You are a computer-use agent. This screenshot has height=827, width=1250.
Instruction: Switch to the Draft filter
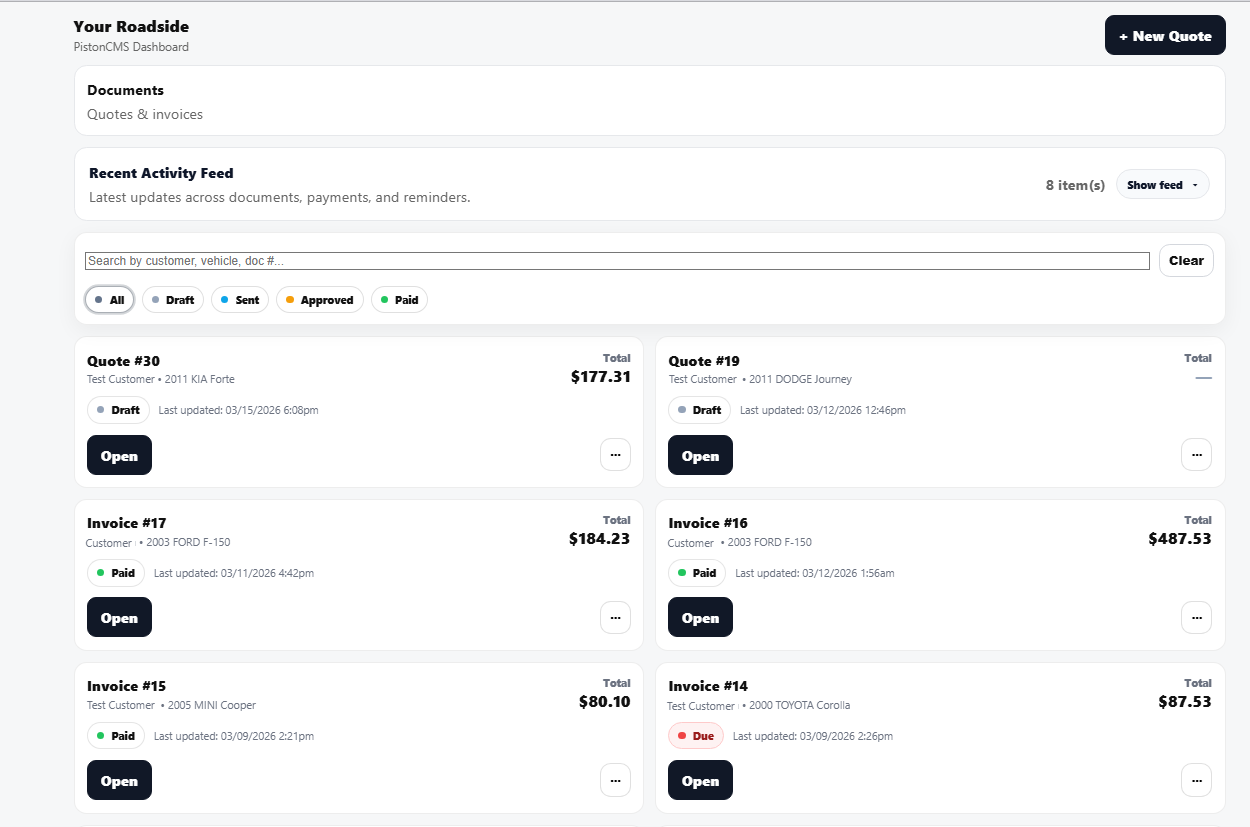[x=172, y=299]
